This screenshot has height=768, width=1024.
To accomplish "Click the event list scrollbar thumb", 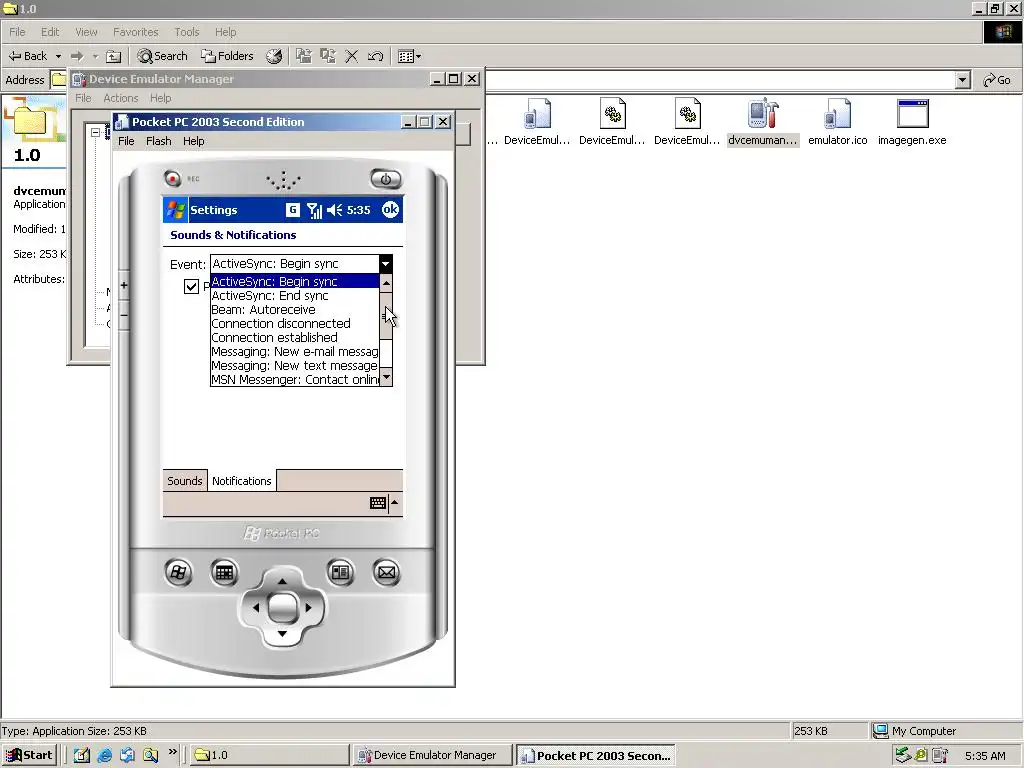I will point(386,316).
